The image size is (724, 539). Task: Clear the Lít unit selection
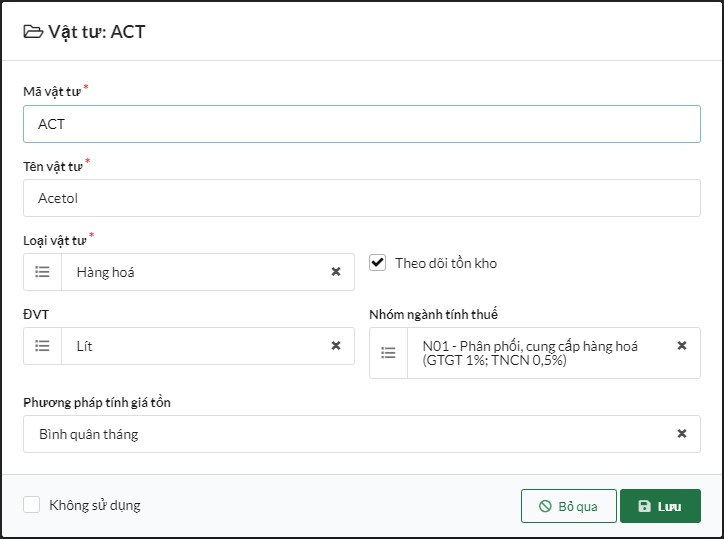[x=336, y=346]
